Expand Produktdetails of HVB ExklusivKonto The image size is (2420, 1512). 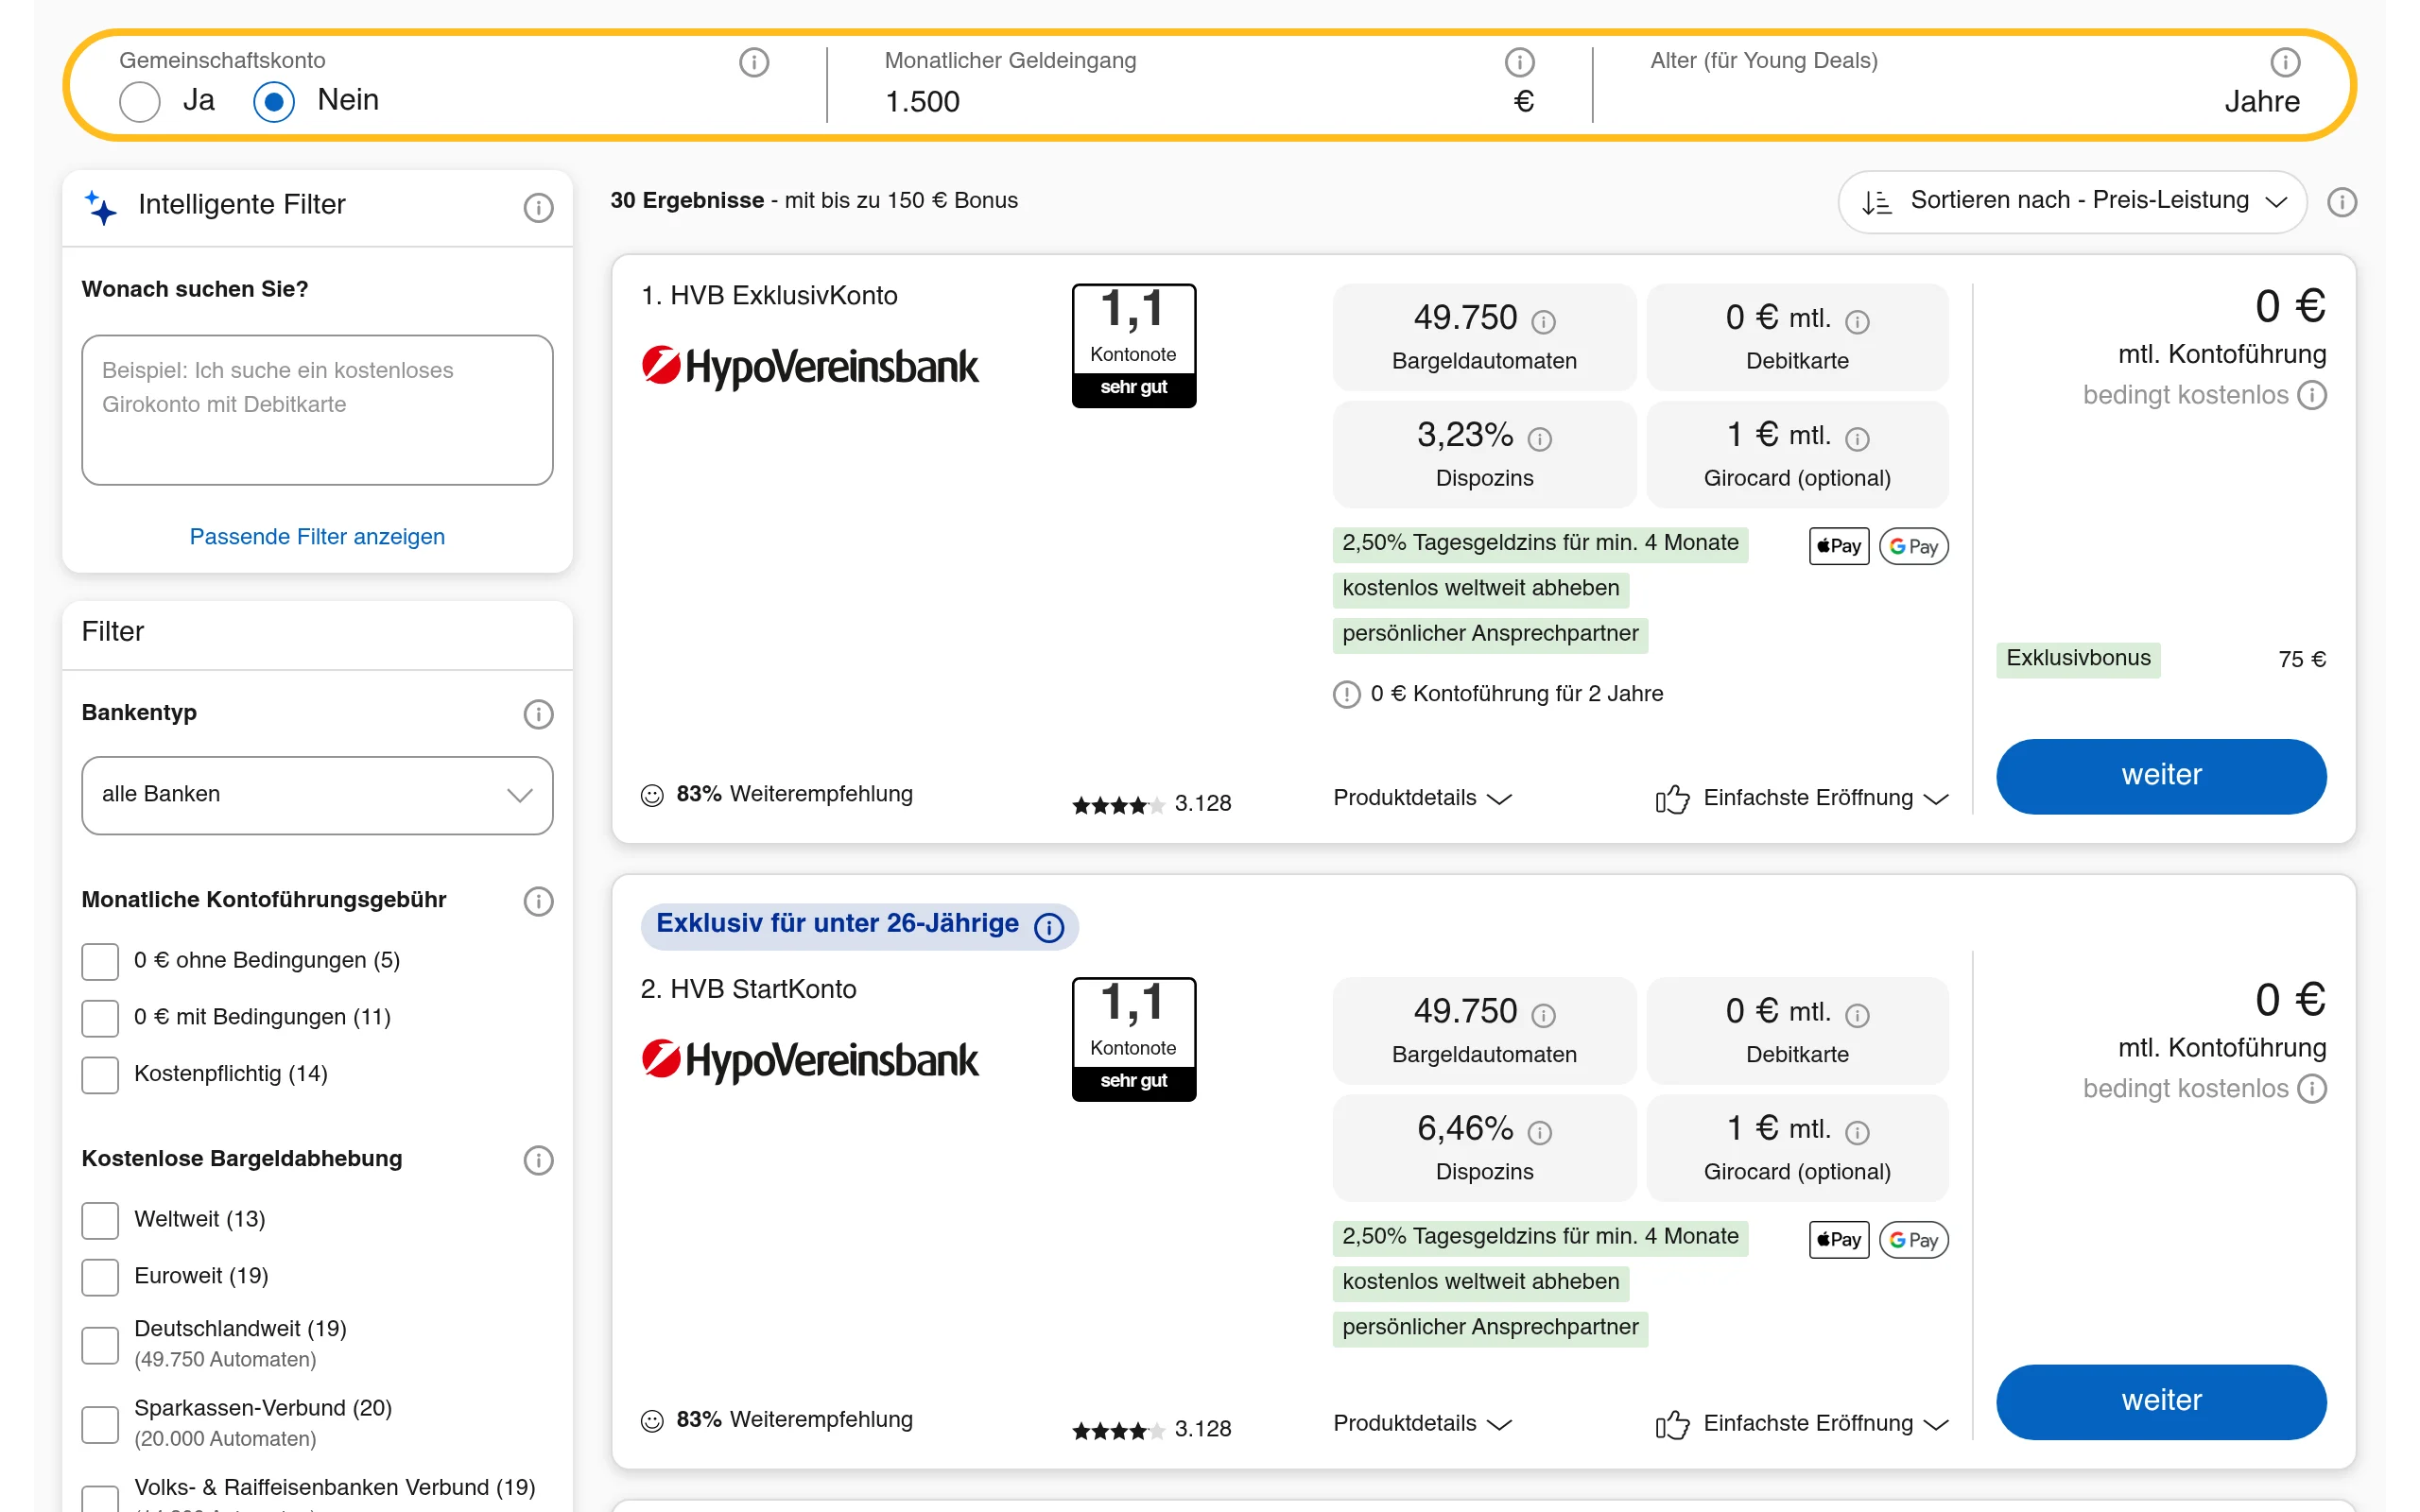tap(1422, 798)
